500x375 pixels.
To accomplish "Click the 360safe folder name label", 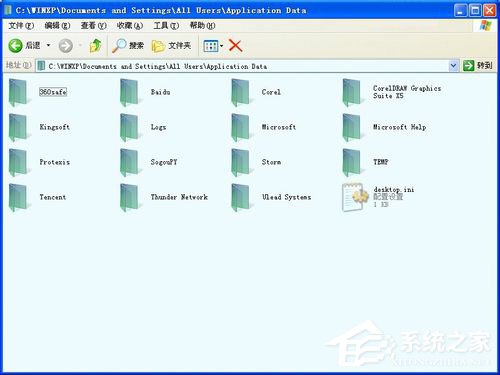I will click(x=53, y=92).
